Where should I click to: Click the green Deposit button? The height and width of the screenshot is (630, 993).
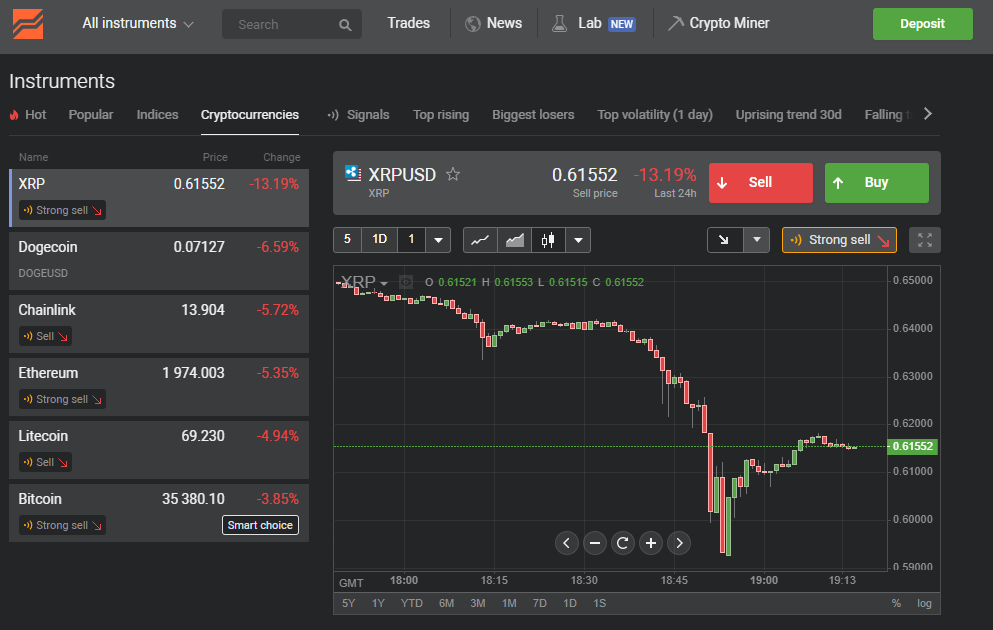(922, 24)
